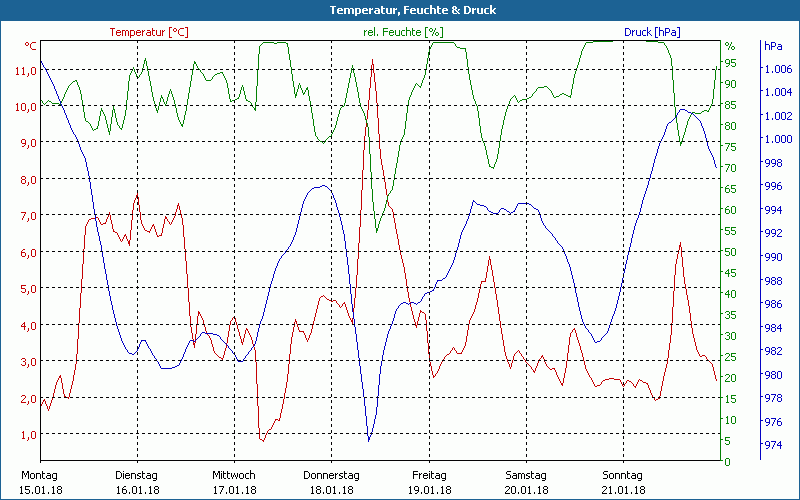Select the red 'Temperatur [°C]' legend label
800x500 pixels.
pyautogui.click(x=149, y=32)
